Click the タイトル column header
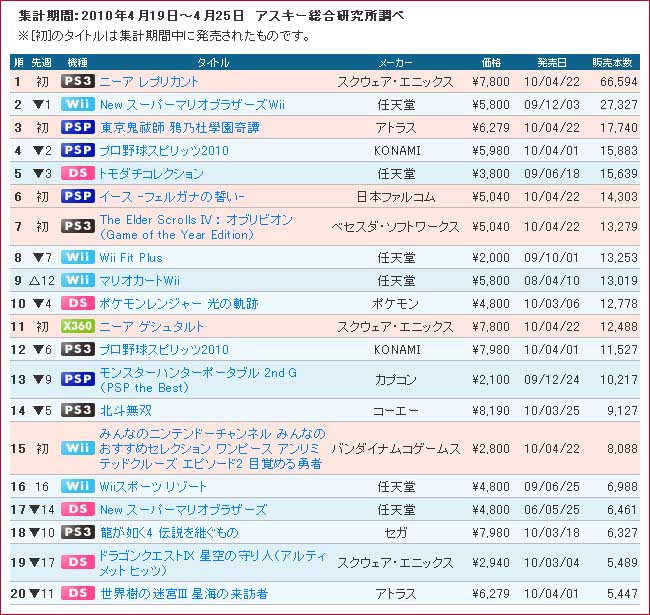This screenshot has width=650, height=615. 213,63
